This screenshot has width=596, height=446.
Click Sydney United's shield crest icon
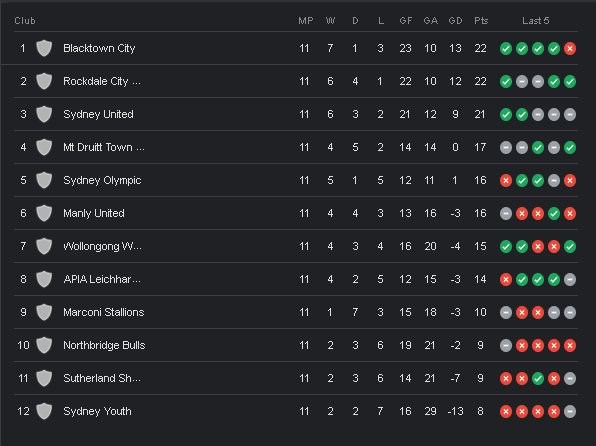click(x=44, y=114)
